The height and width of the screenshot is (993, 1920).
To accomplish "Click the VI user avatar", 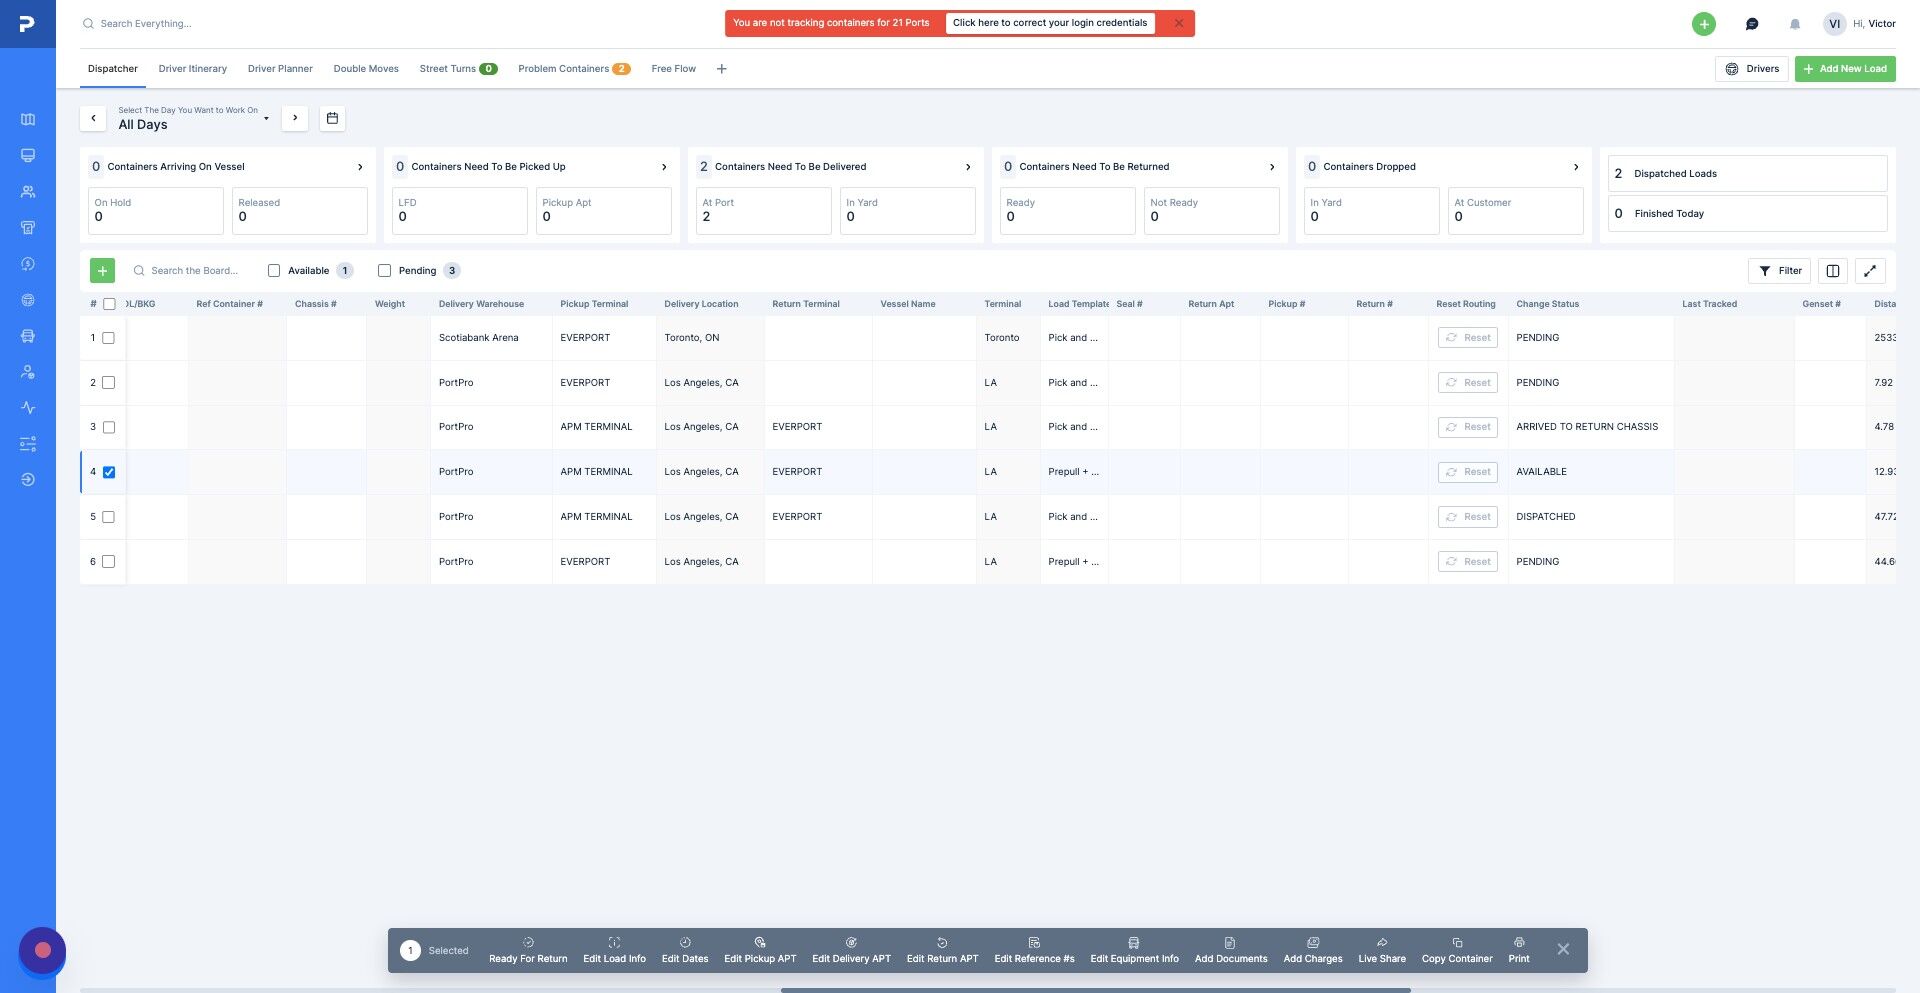I will 1834,24.
